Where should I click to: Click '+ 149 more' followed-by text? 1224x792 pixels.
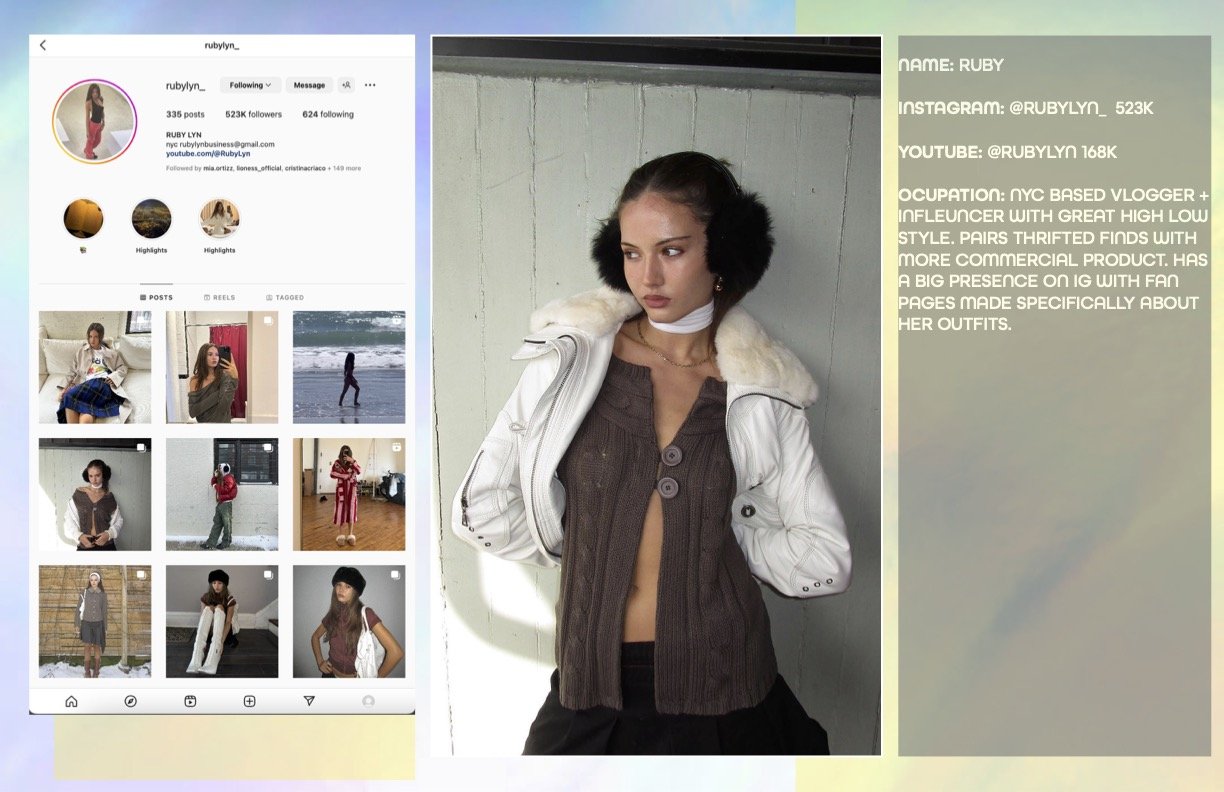pyautogui.click(x=343, y=168)
